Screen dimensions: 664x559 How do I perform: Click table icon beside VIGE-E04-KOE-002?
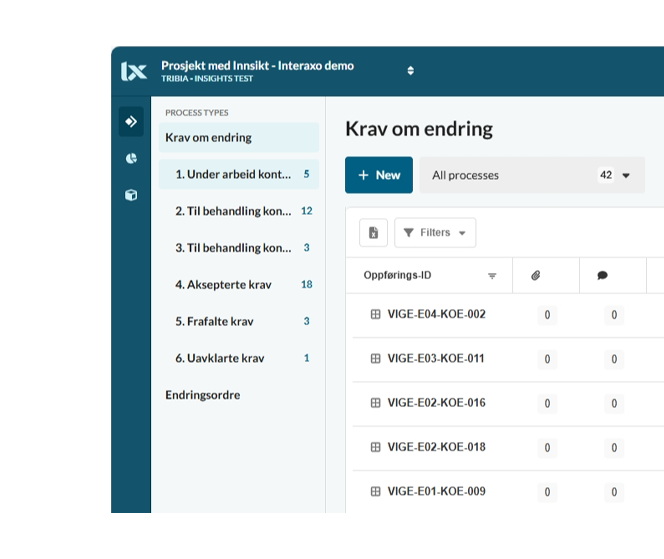coord(376,315)
